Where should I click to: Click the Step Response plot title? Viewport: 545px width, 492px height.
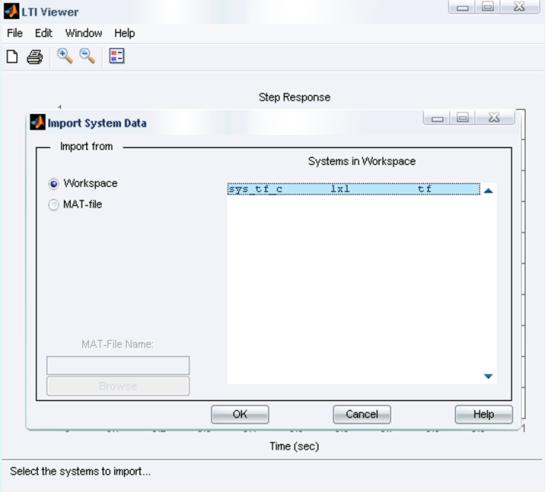pos(294,97)
